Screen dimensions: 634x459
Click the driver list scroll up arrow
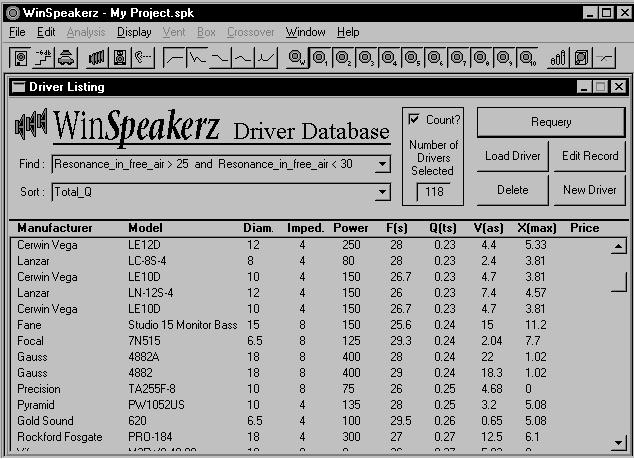click(x=619, y=246)
